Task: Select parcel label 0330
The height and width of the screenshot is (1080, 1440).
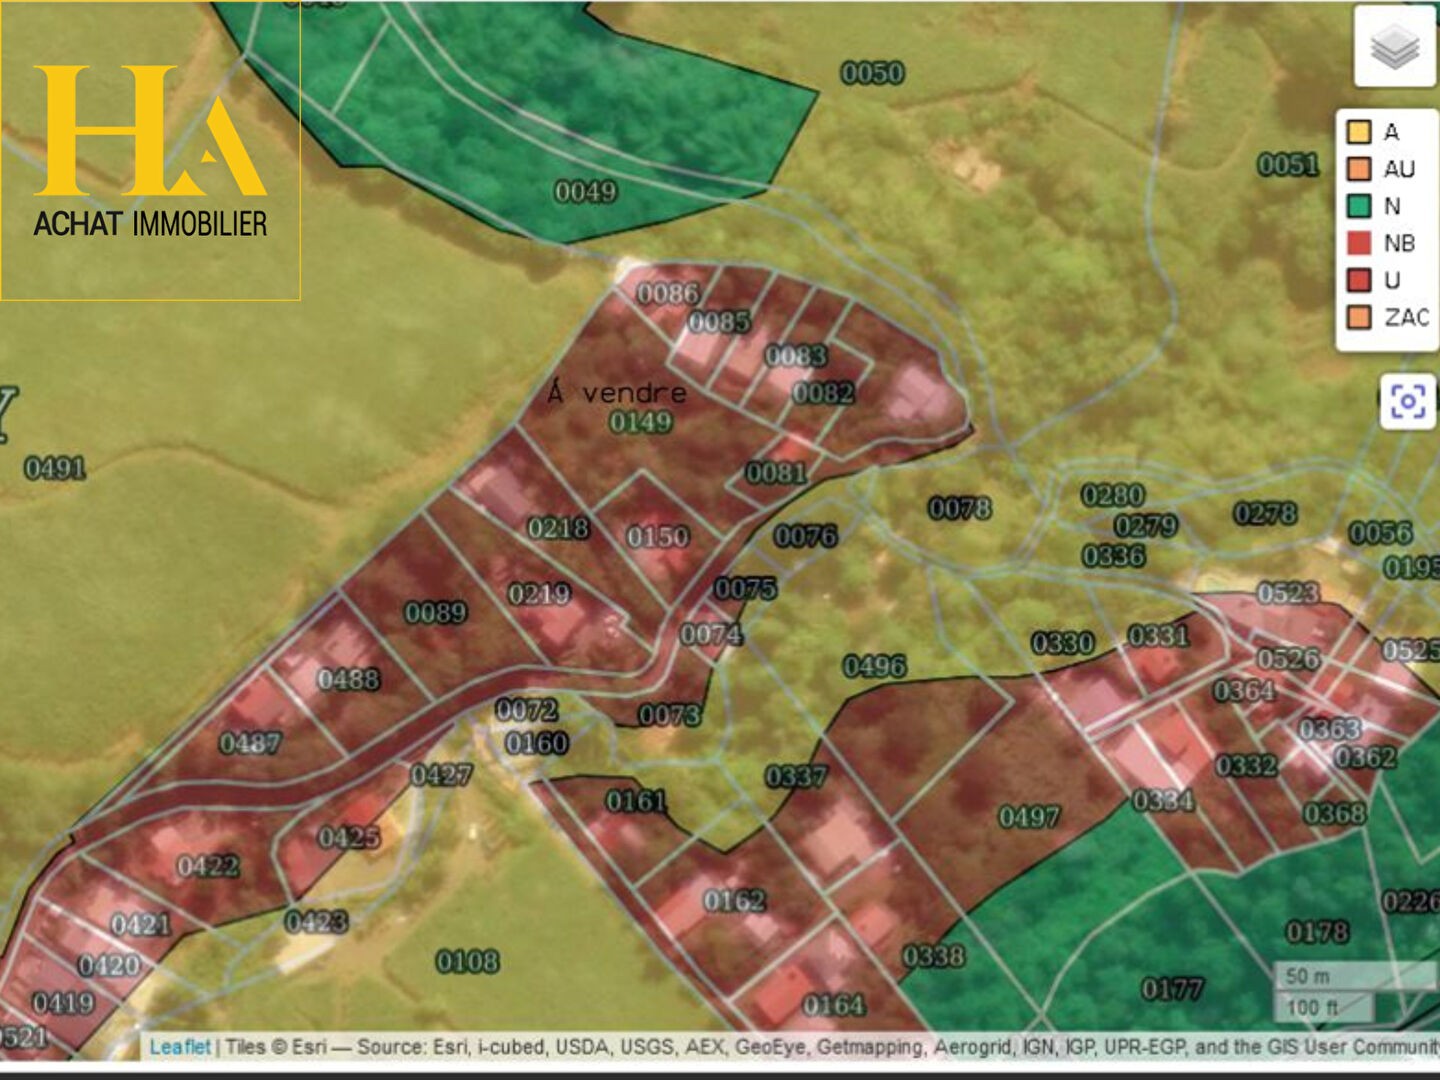Action: click(1063, 642)
